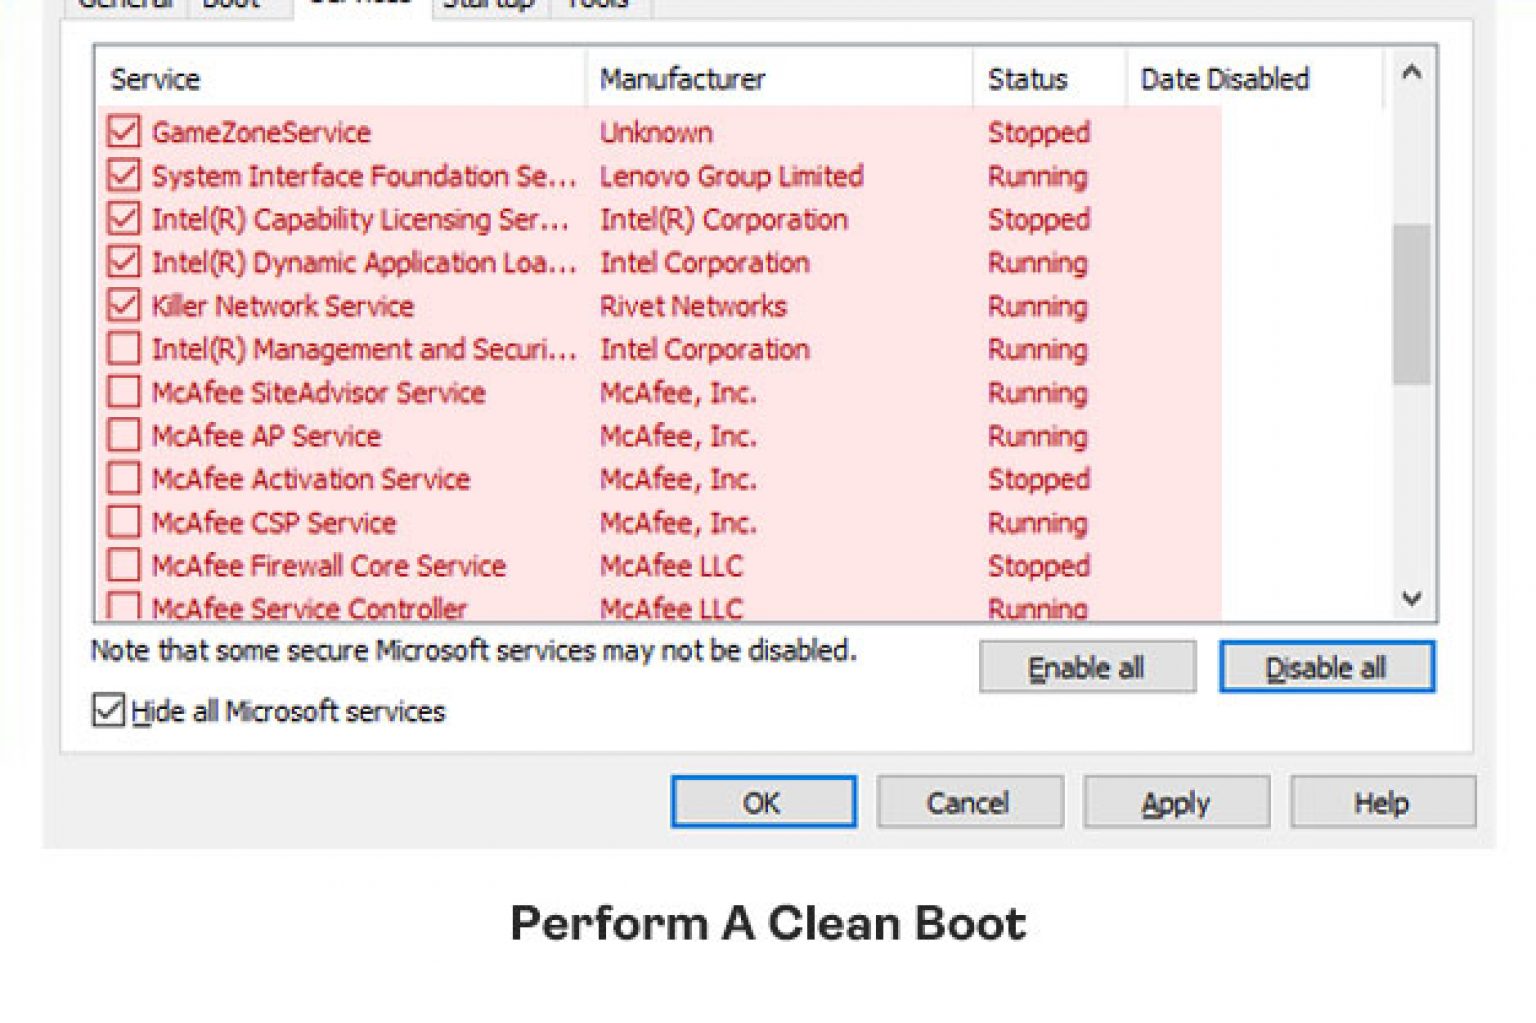The image size is (1536, 1023).
Task: Click the services list scroll down arrow
Action: [1412, 598]
